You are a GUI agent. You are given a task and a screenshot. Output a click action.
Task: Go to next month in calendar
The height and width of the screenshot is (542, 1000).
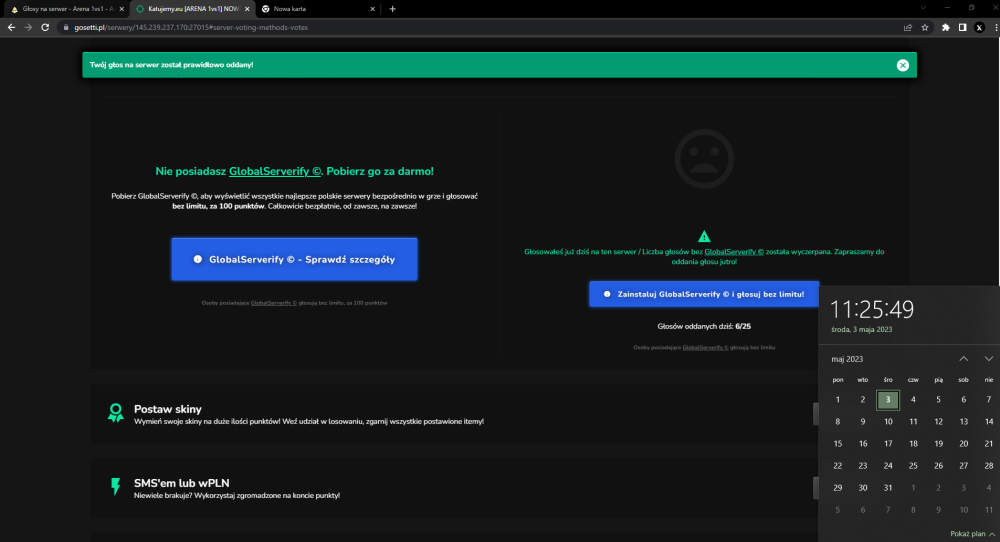(x=989, y=359)
